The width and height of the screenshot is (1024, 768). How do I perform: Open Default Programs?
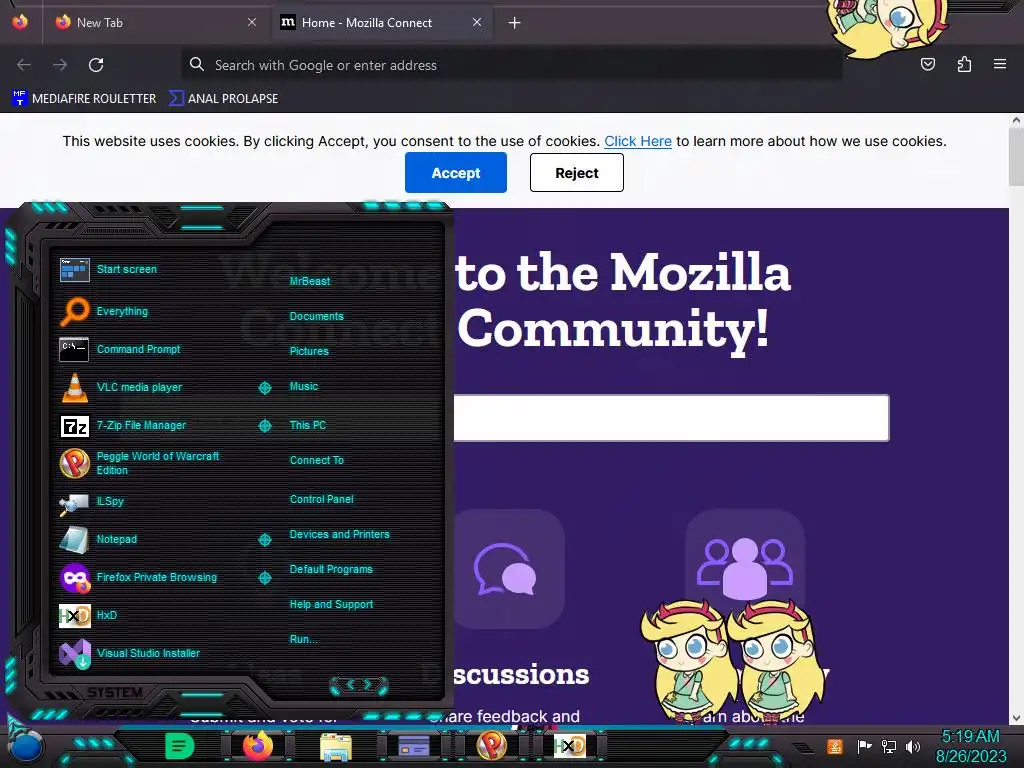[x=331, y=569]
